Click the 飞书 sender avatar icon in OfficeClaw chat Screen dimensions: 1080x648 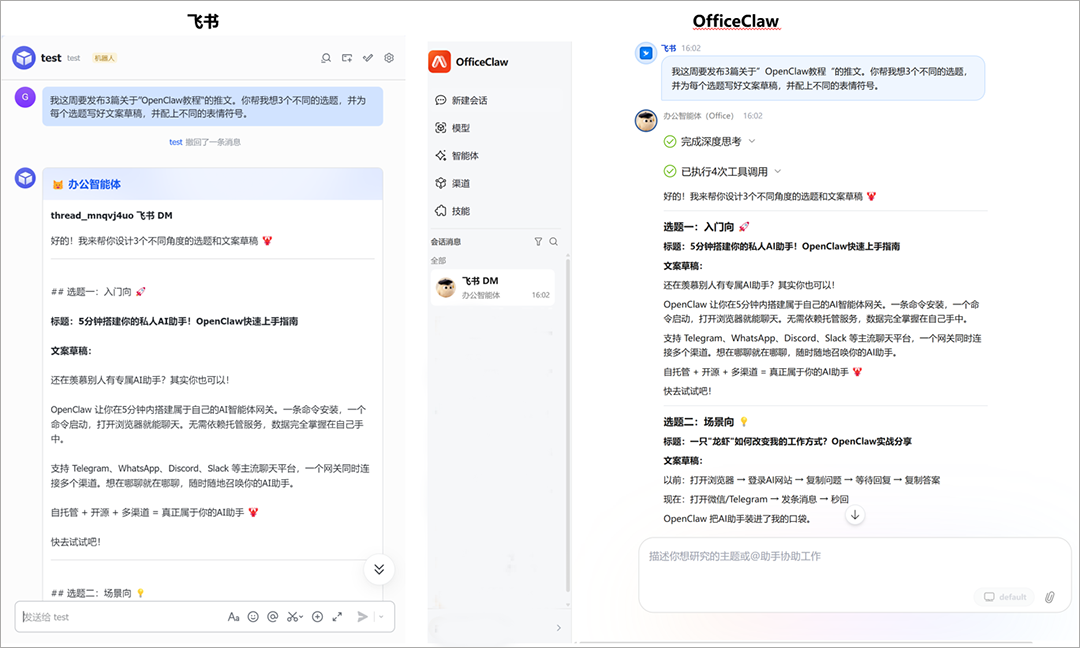pos(646,53)
